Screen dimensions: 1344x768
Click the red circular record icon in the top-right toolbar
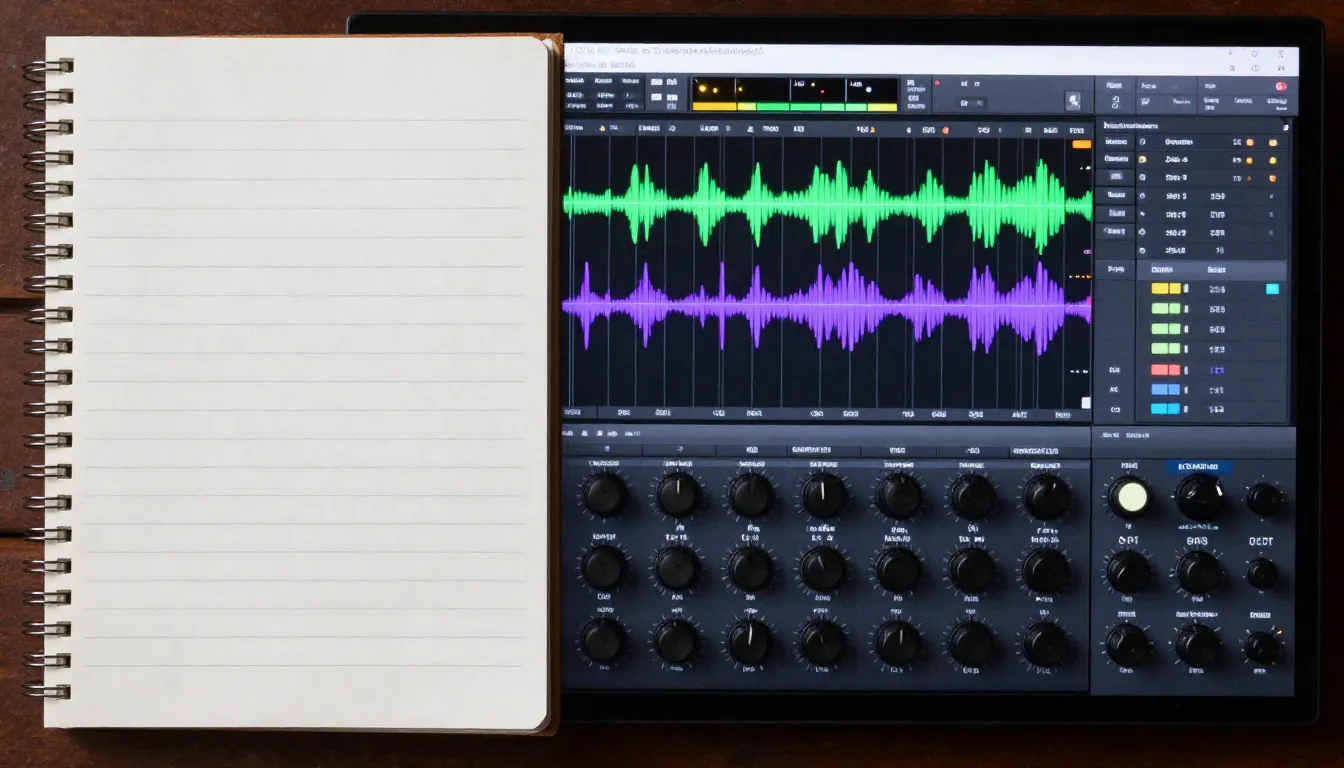pos(1281,87)
